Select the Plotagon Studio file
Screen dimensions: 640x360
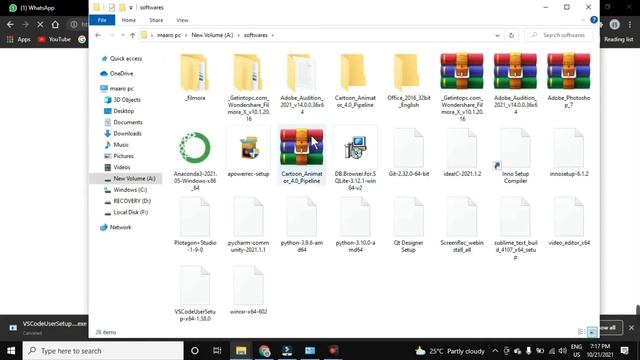click(x=195, y=225)
